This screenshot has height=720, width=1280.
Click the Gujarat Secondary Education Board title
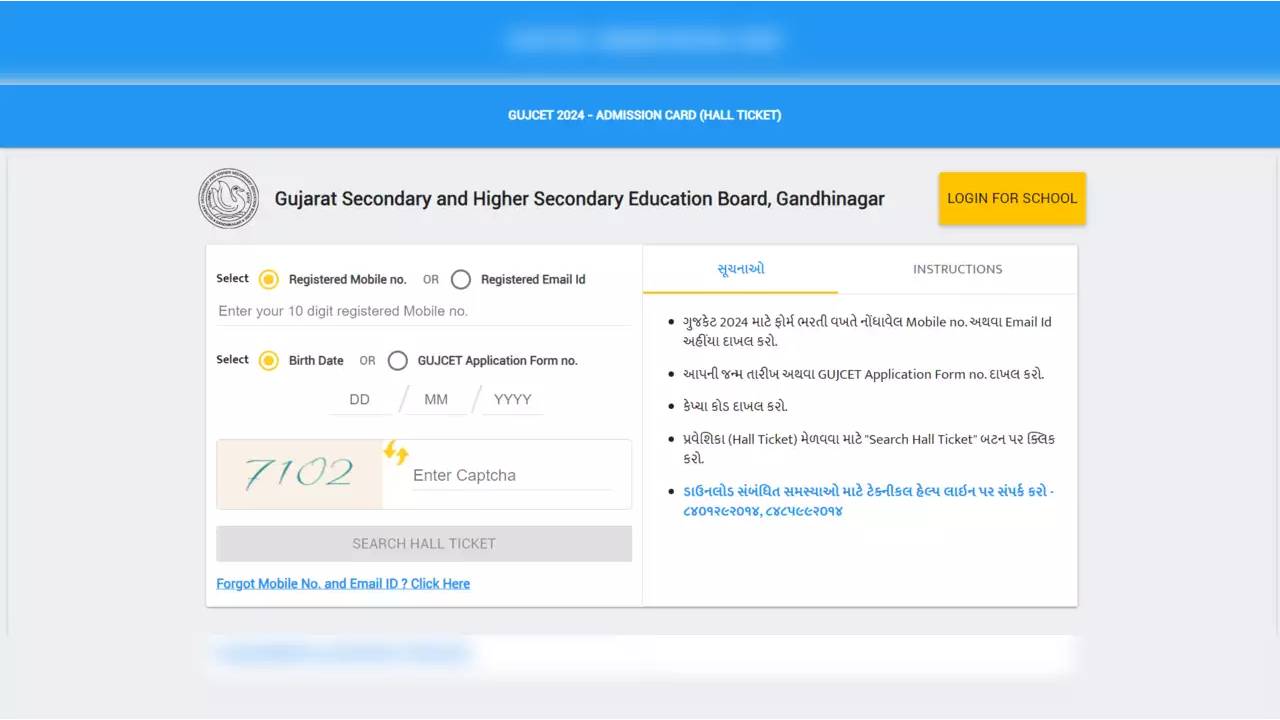[580, 199]
